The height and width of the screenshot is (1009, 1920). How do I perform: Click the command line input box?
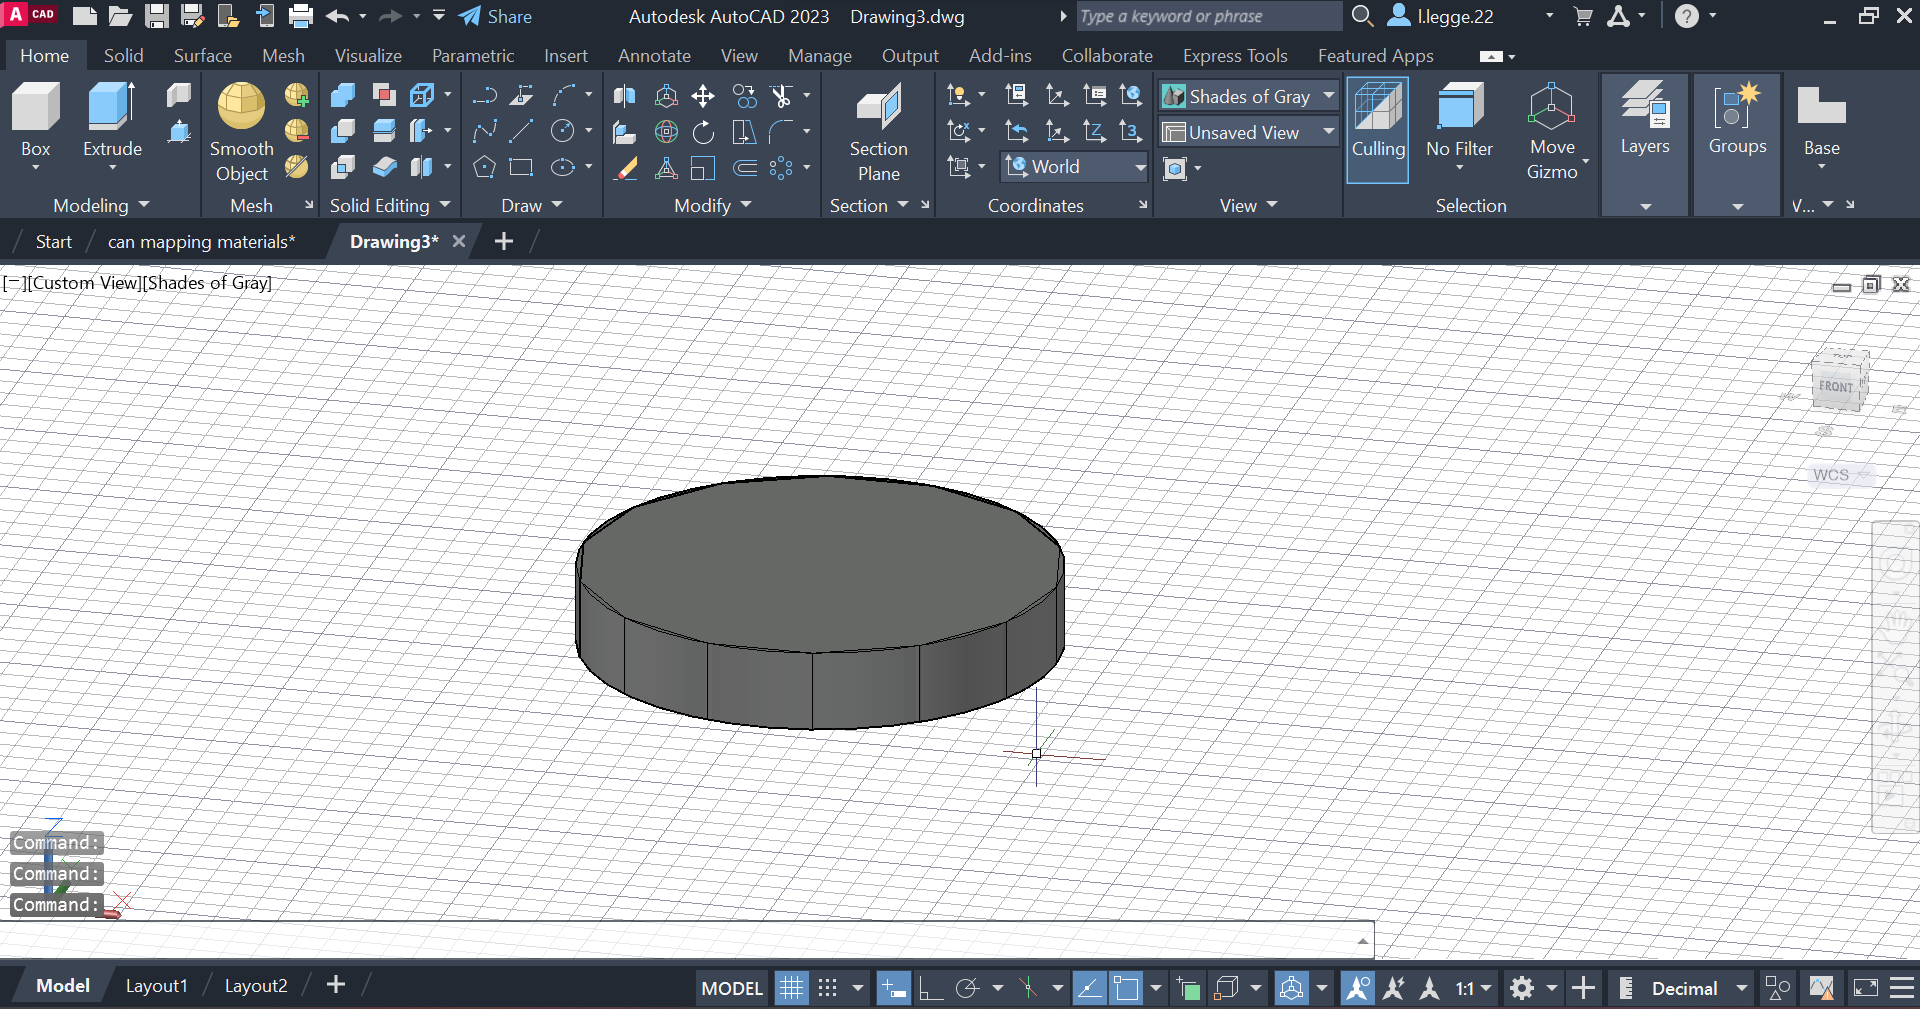[x=685, y=940]
